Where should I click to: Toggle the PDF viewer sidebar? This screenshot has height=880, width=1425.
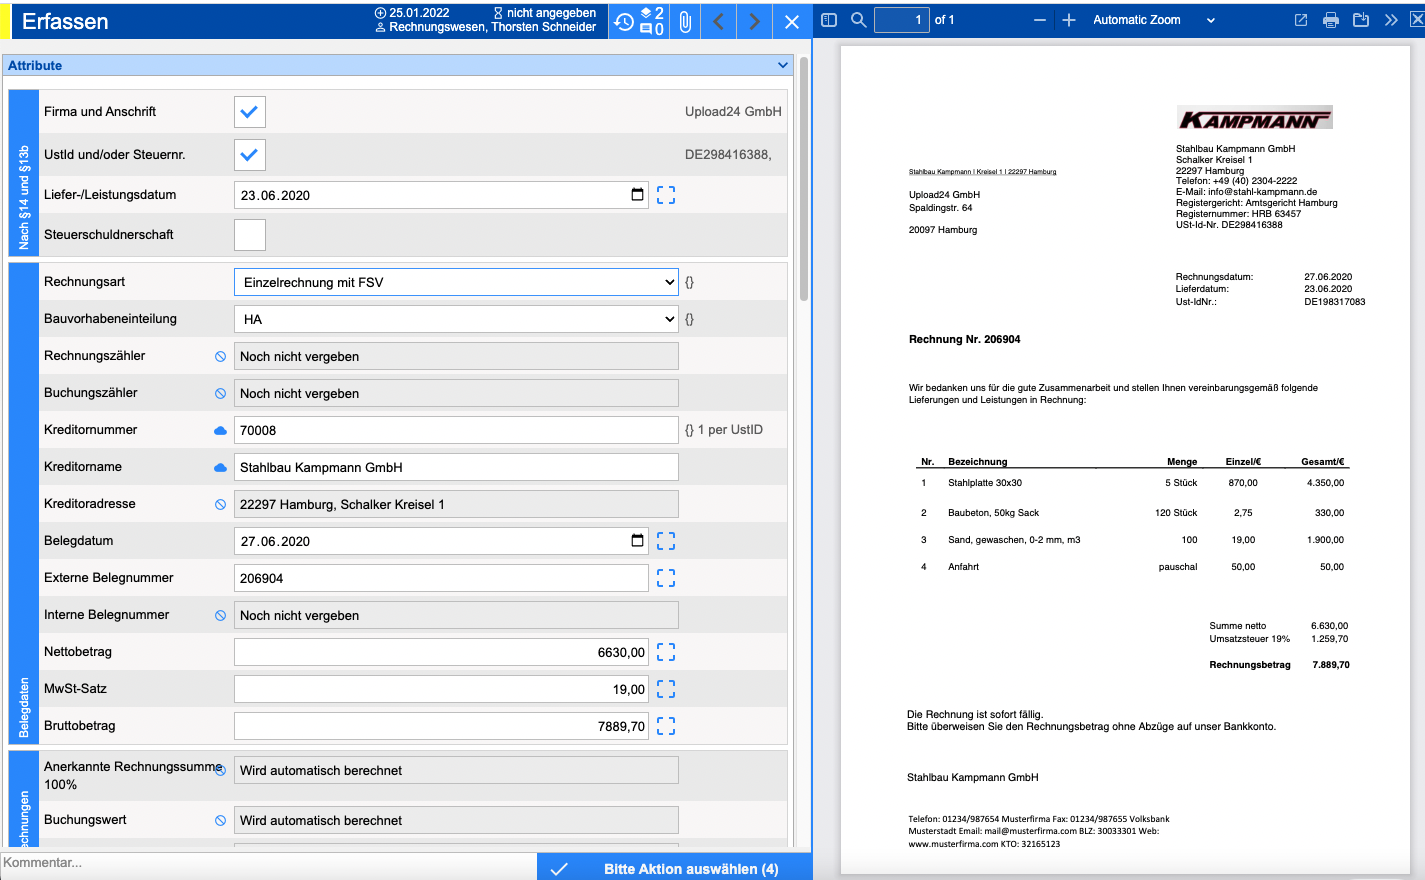829,20
